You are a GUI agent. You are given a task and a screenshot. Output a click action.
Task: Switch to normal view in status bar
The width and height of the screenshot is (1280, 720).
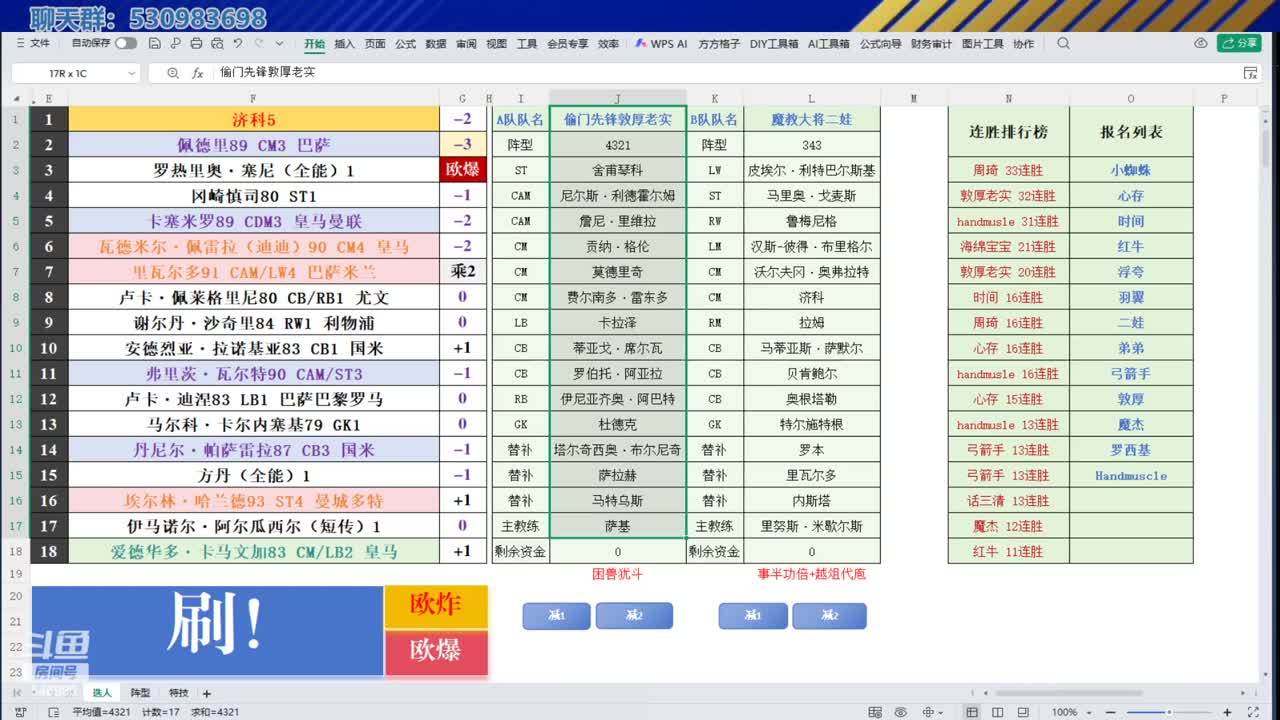point(971,712)
